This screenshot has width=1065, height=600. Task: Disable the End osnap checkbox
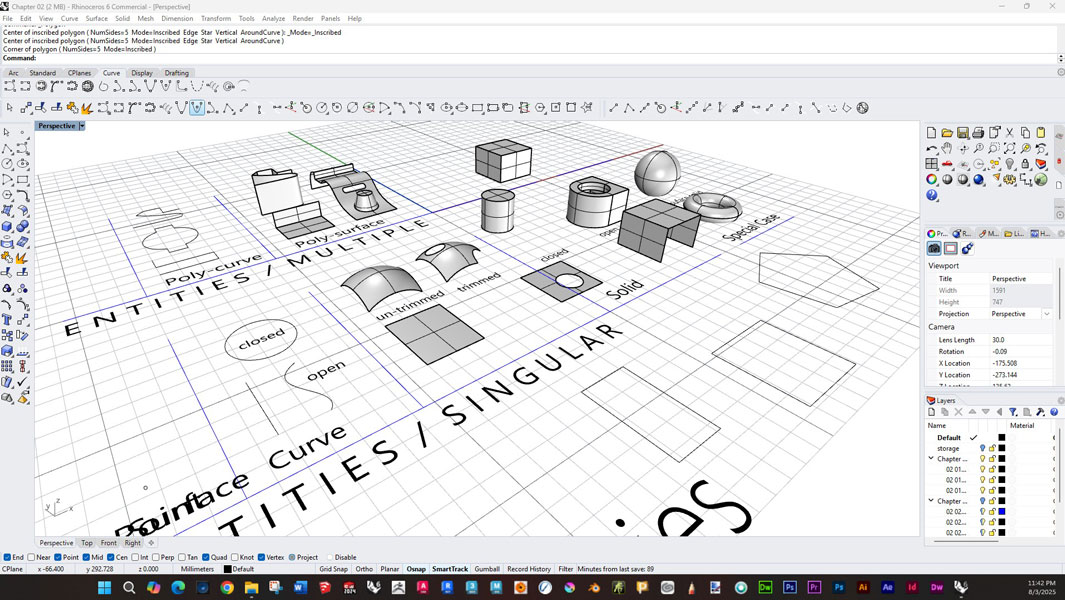point(7,557)
